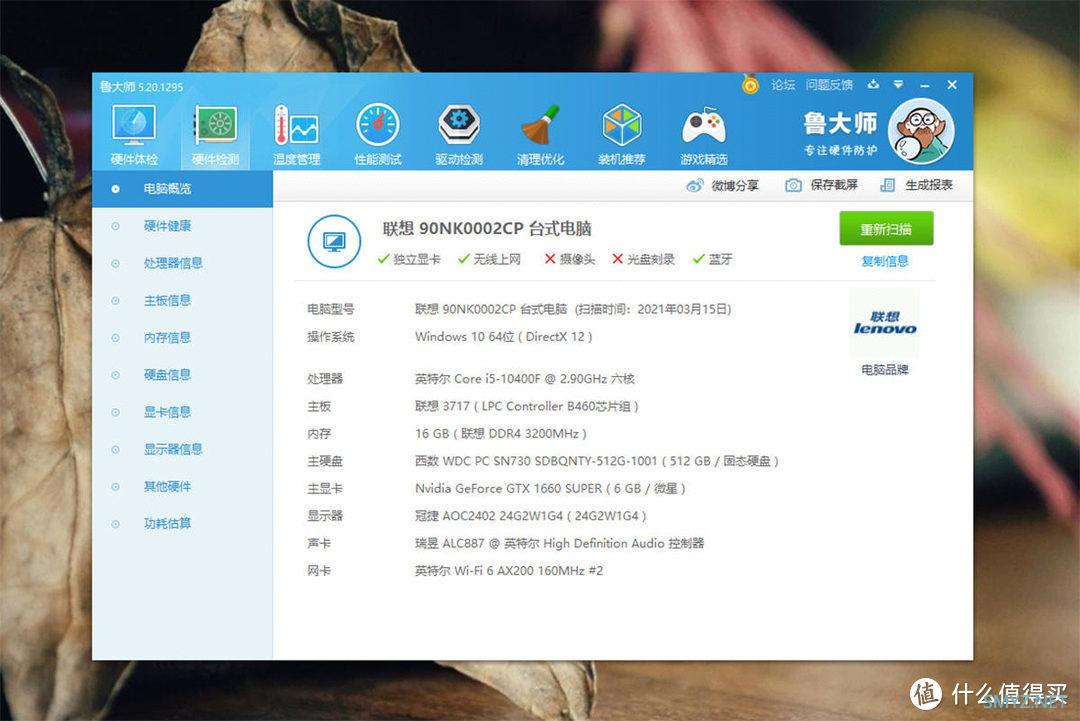Click the ALC887 sound card value
This screenshot has width=1080, height=721.
559,543
